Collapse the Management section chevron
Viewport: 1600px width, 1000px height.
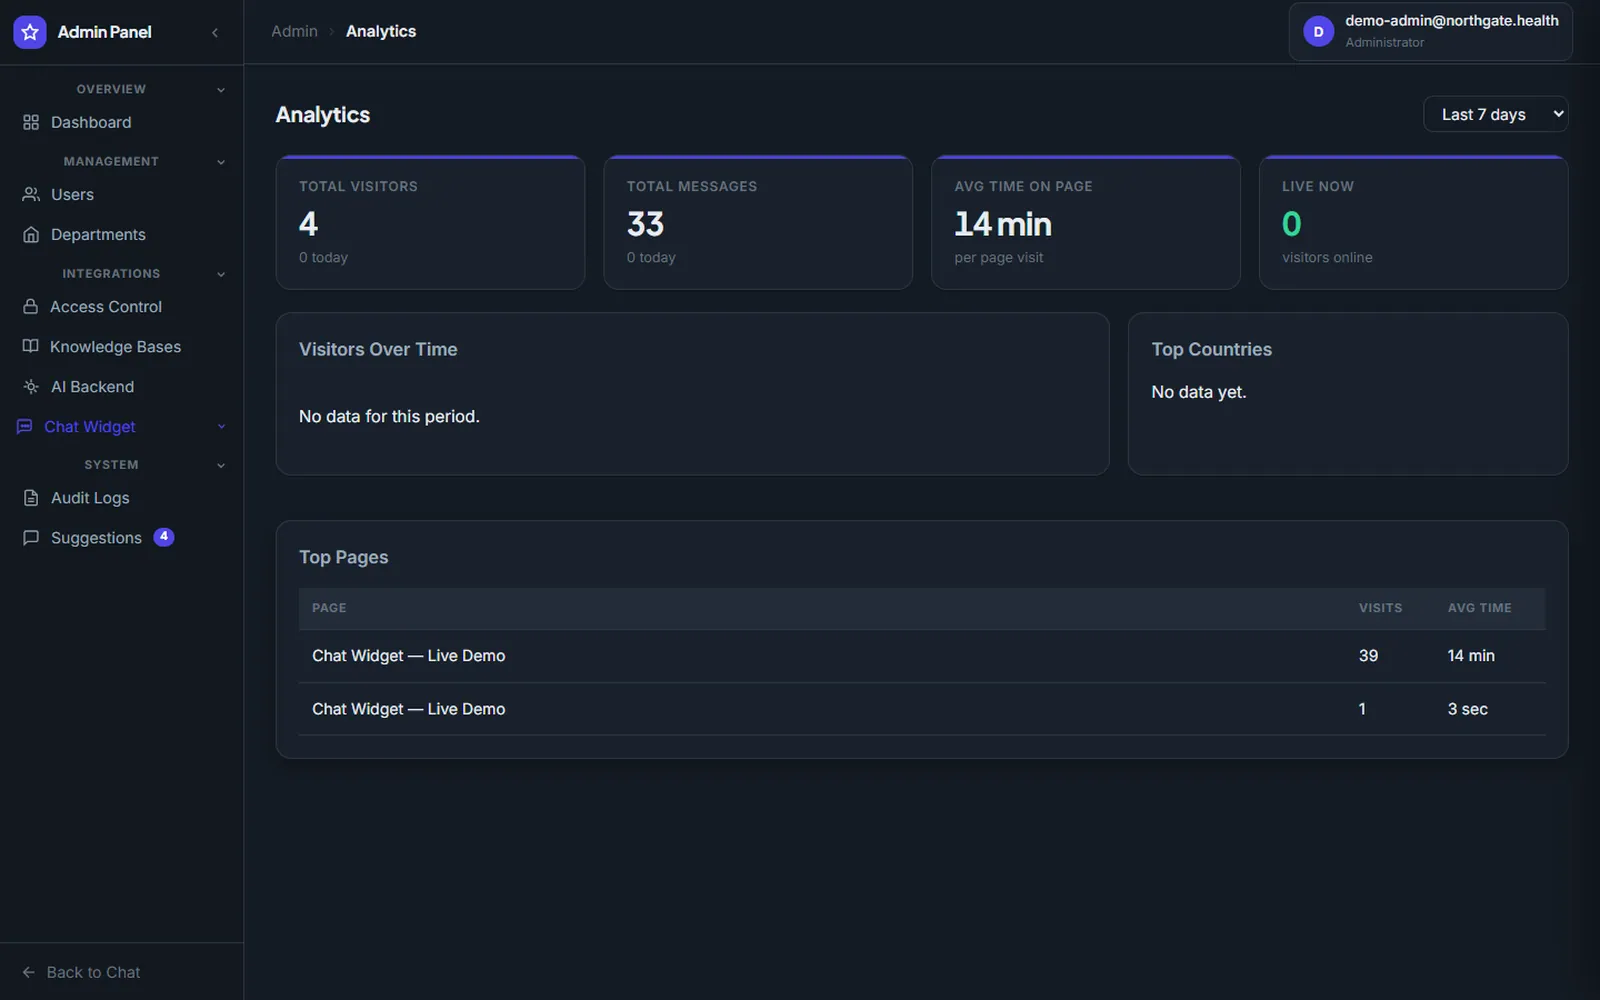click(x=221, y=162)
